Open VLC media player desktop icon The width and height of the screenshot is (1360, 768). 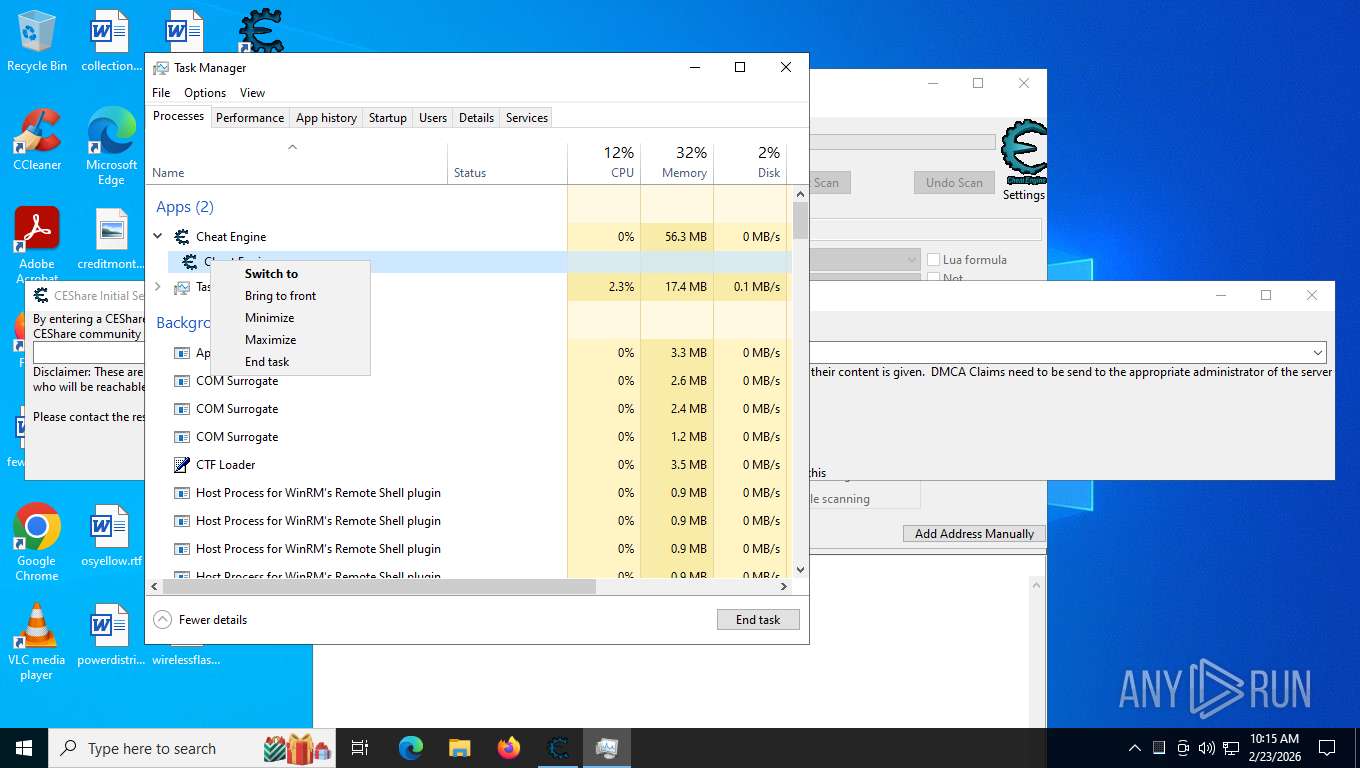tap(37, 641)
